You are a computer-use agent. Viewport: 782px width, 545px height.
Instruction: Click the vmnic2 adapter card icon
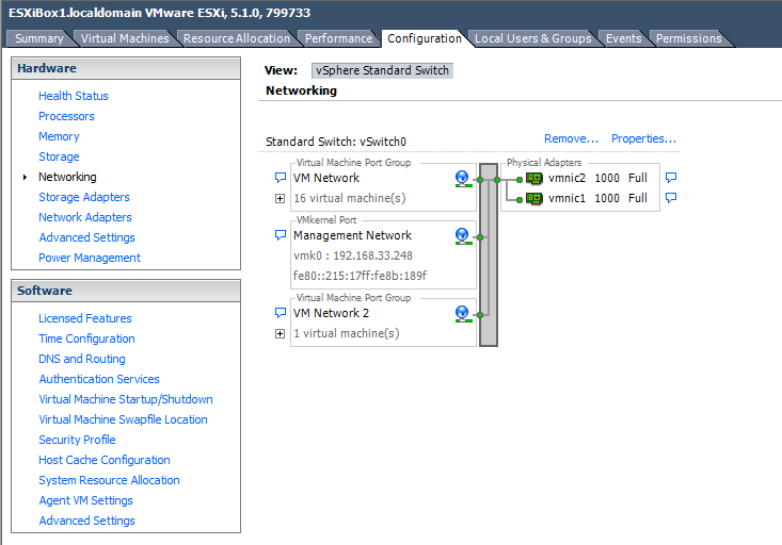[534, 178]
